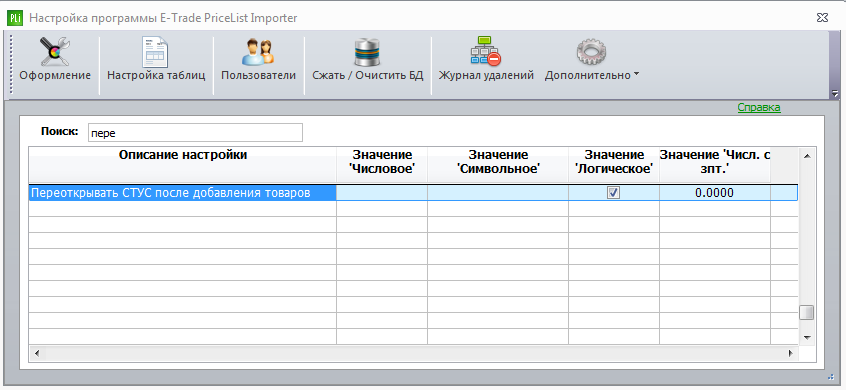Click the vertical scrollbar up arrow
Viewport: 846px width, 390px height.
click(x=807, y=156)
